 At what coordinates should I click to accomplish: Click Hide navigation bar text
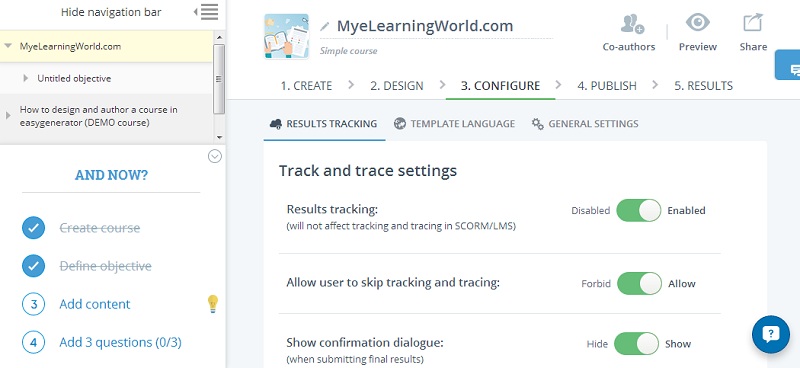click(x=111, y=12)
